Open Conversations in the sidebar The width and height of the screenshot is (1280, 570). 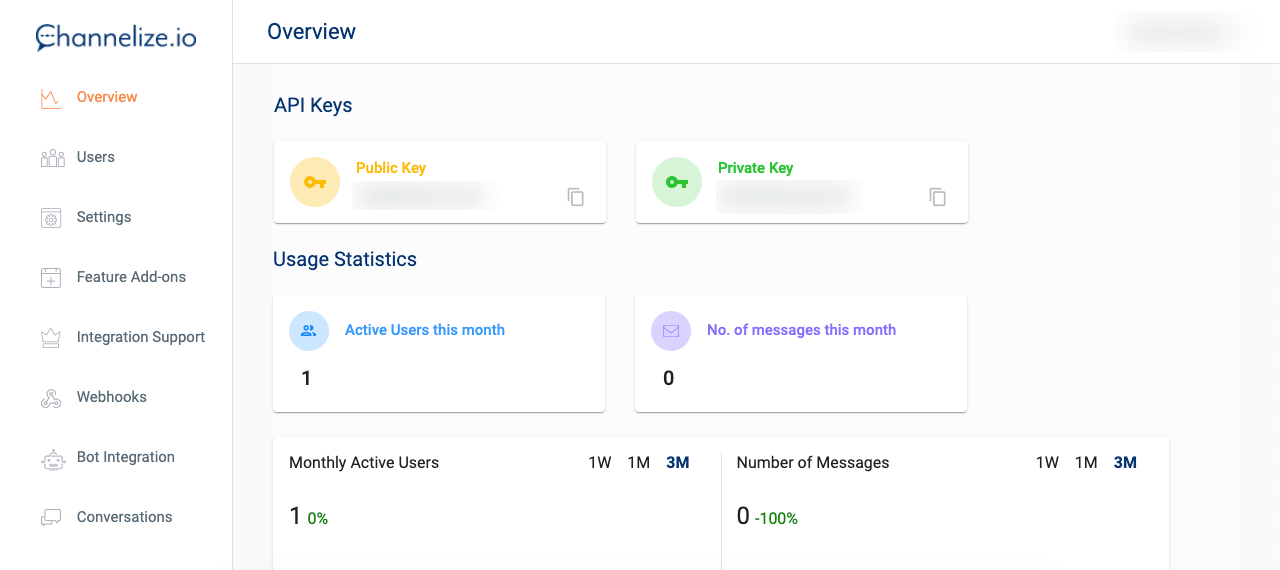[124, 517]
